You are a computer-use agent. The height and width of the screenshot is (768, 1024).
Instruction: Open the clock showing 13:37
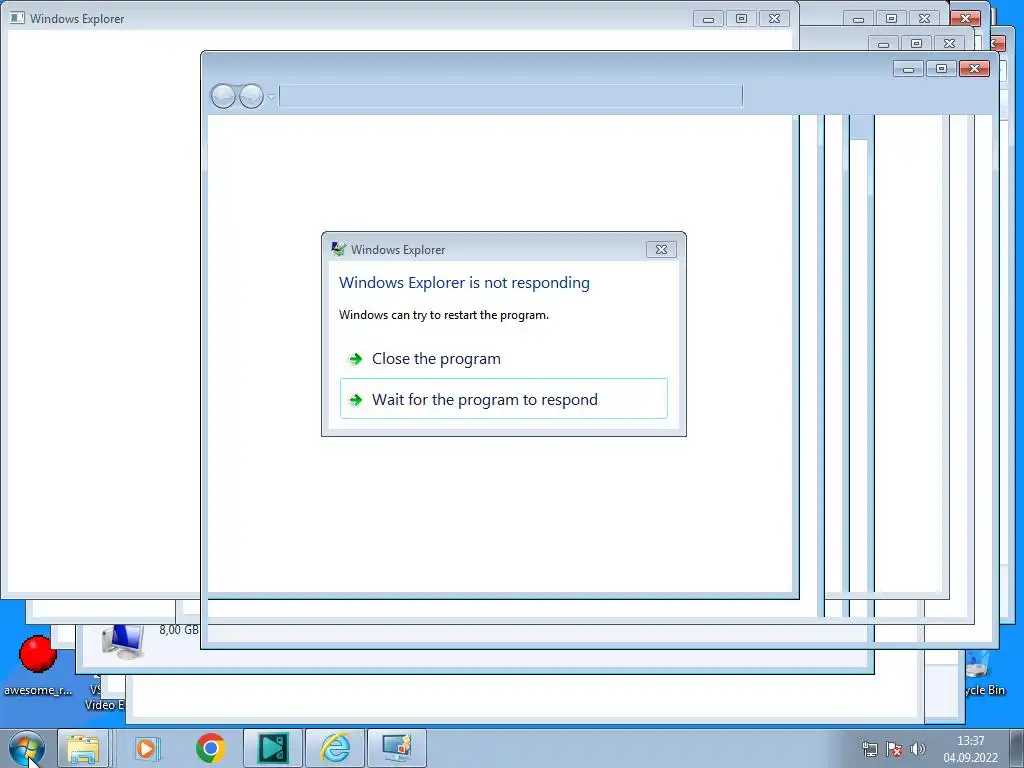(970, 749)
